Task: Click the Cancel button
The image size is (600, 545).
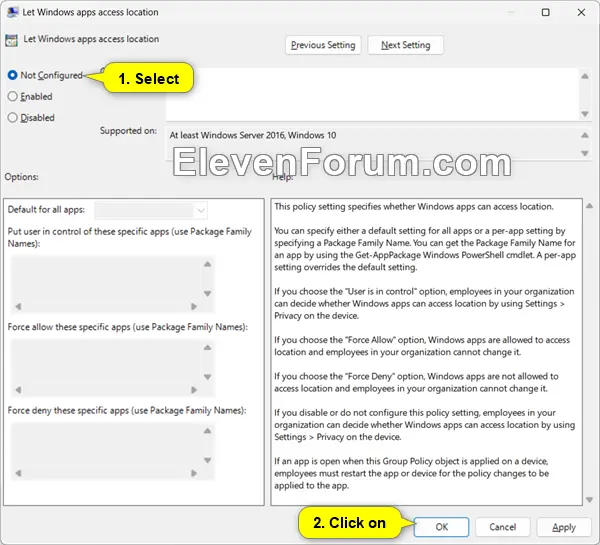Action: (502, 527)
